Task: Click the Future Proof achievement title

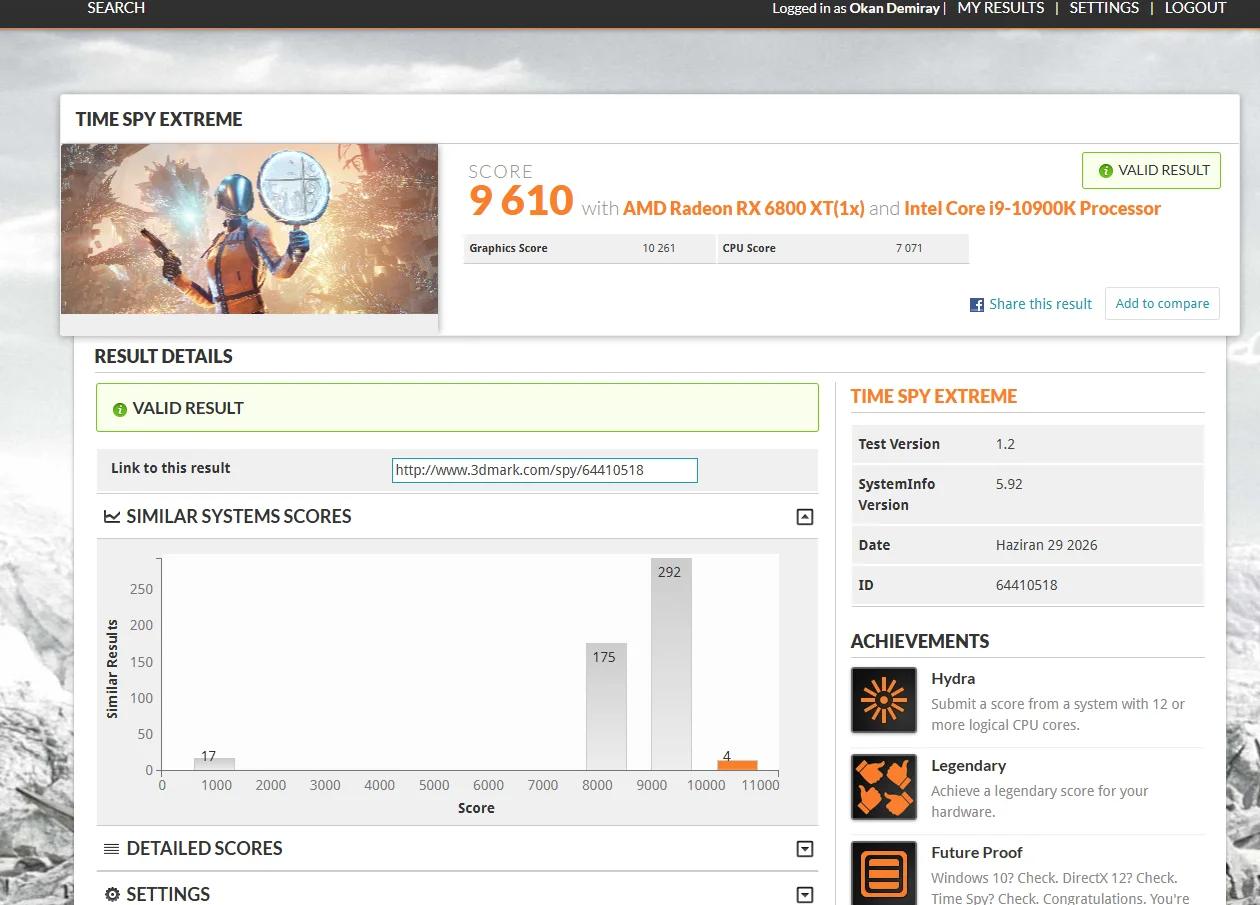Action: [x=976, y=853]
